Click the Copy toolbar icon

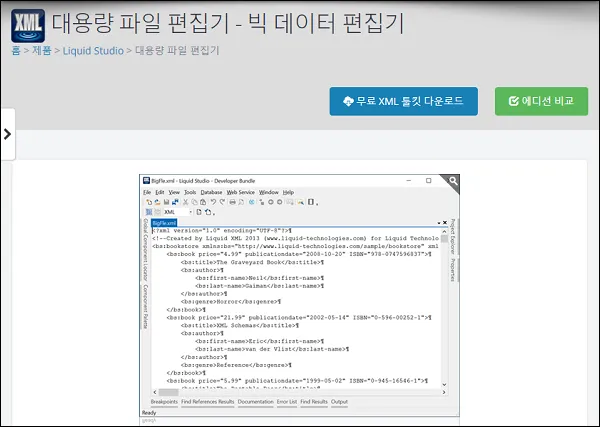tap(194, 202)
